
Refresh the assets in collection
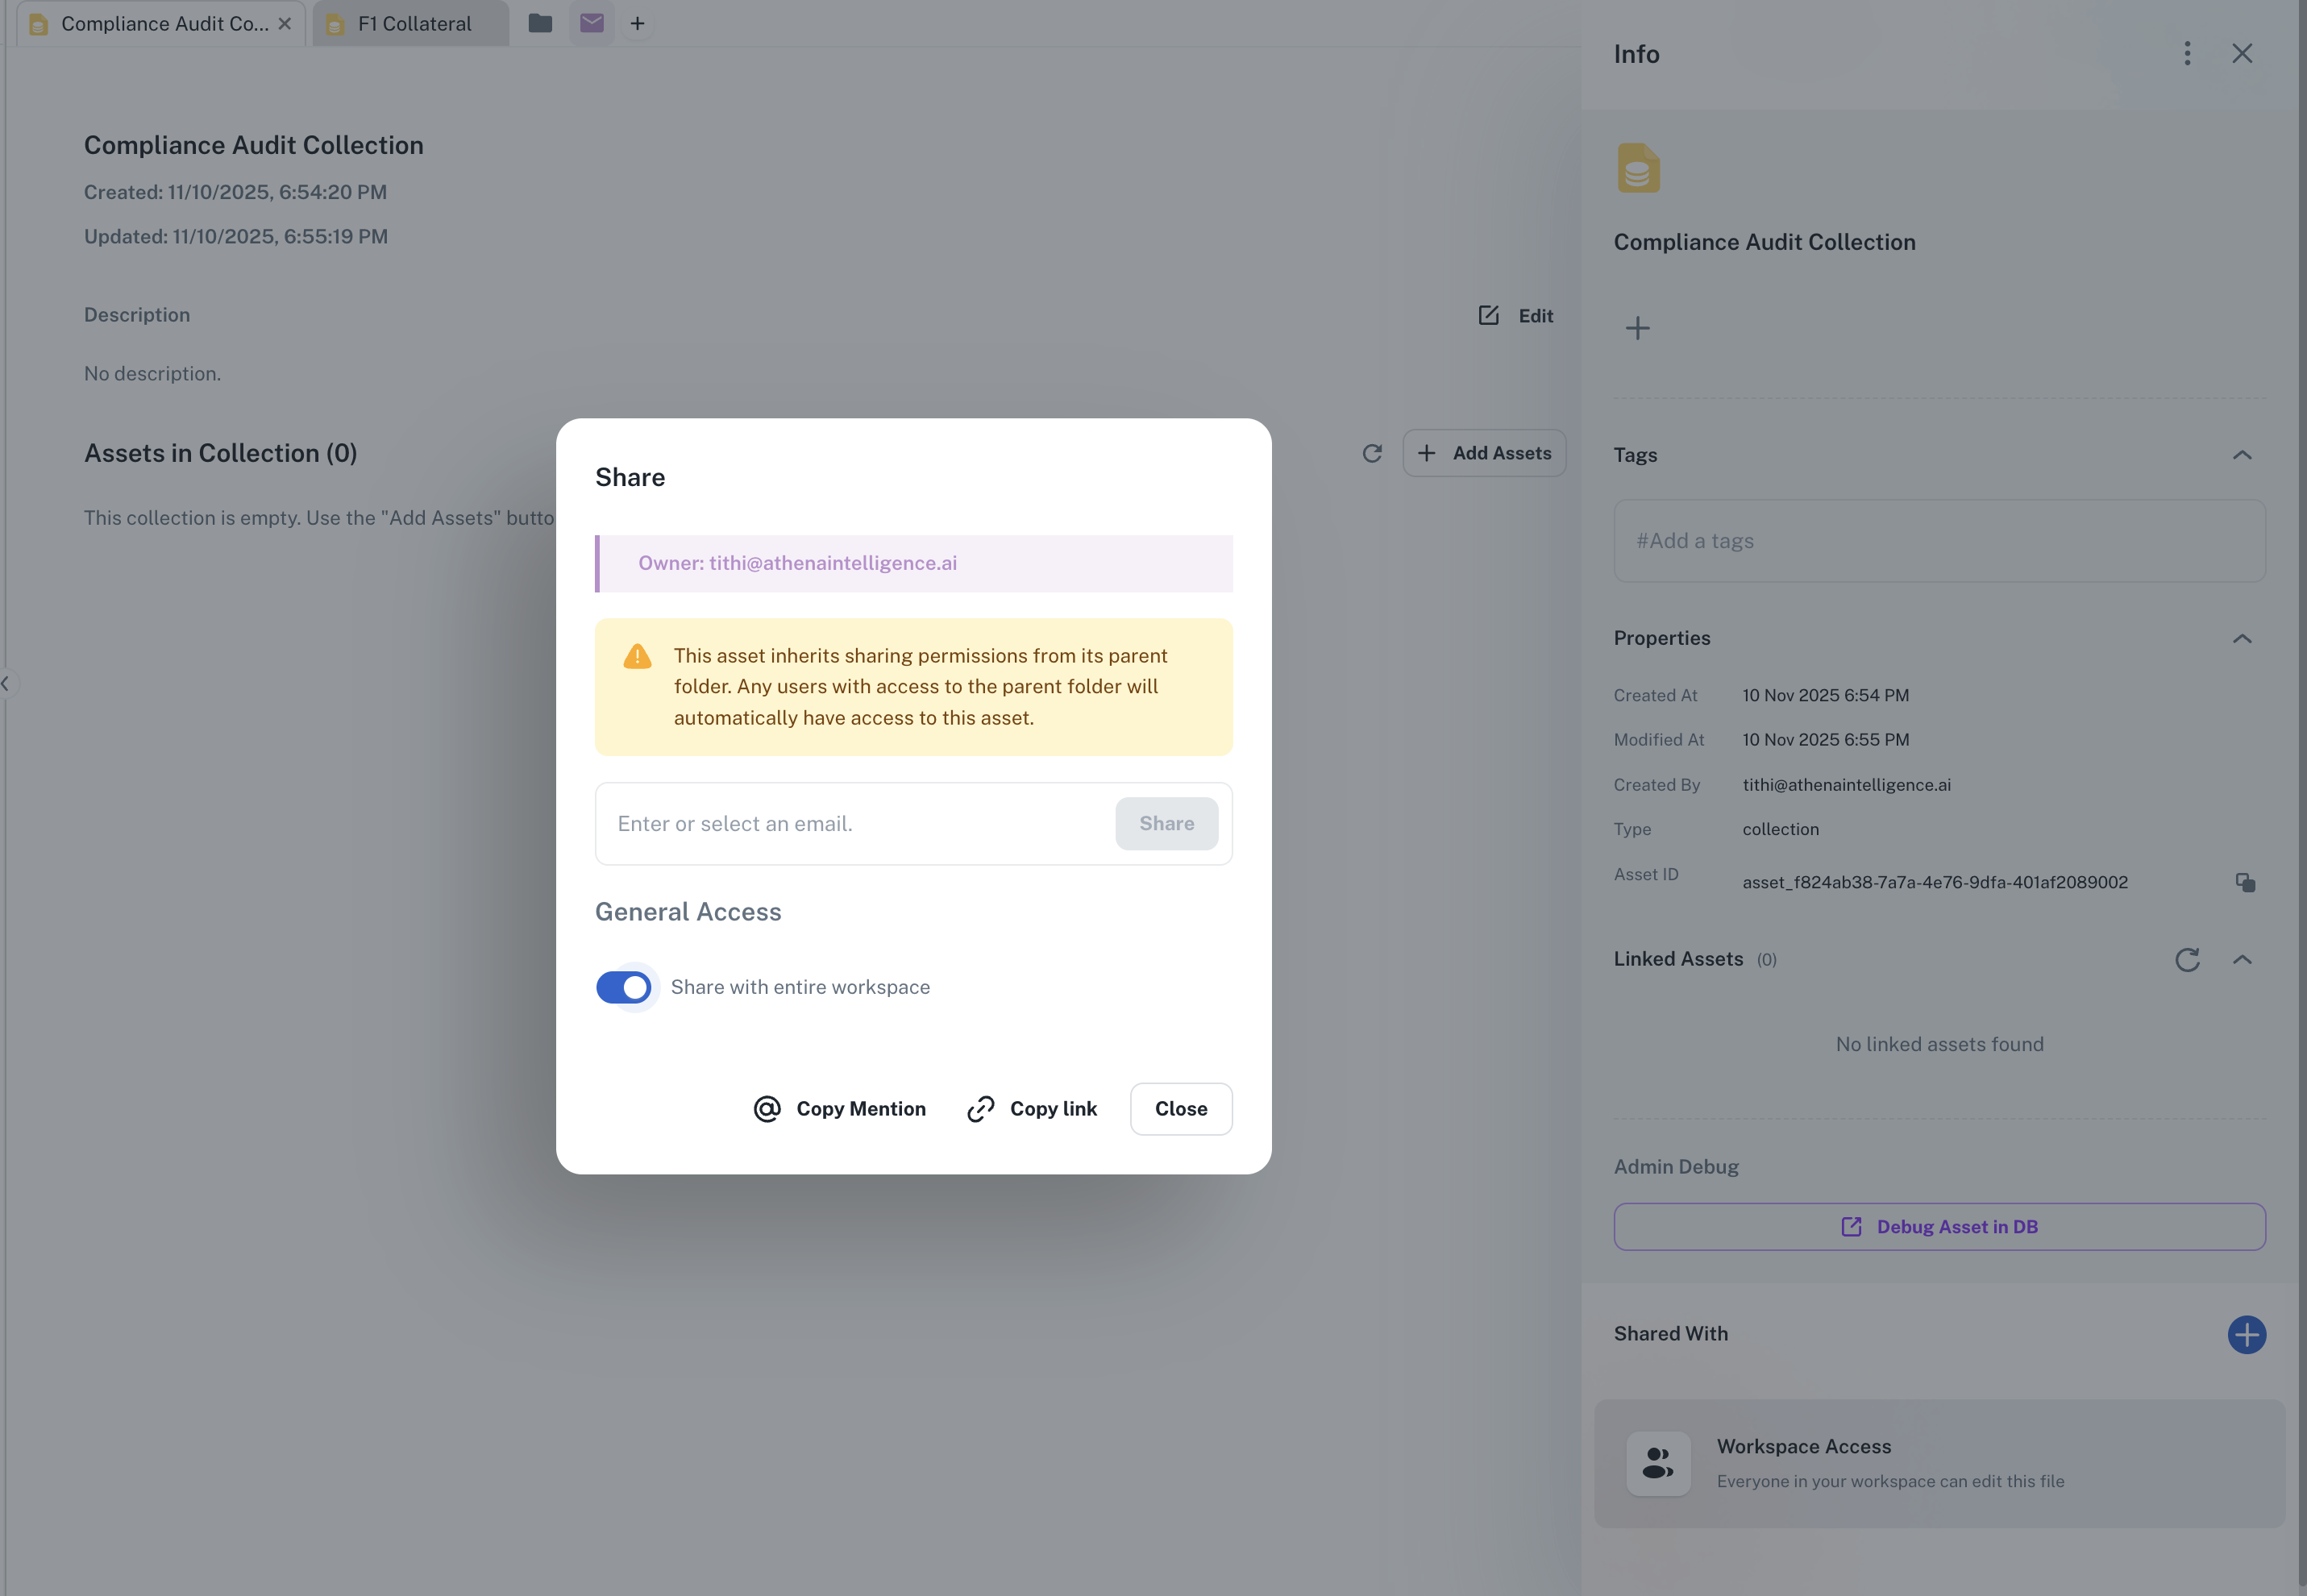[1372, 453]
